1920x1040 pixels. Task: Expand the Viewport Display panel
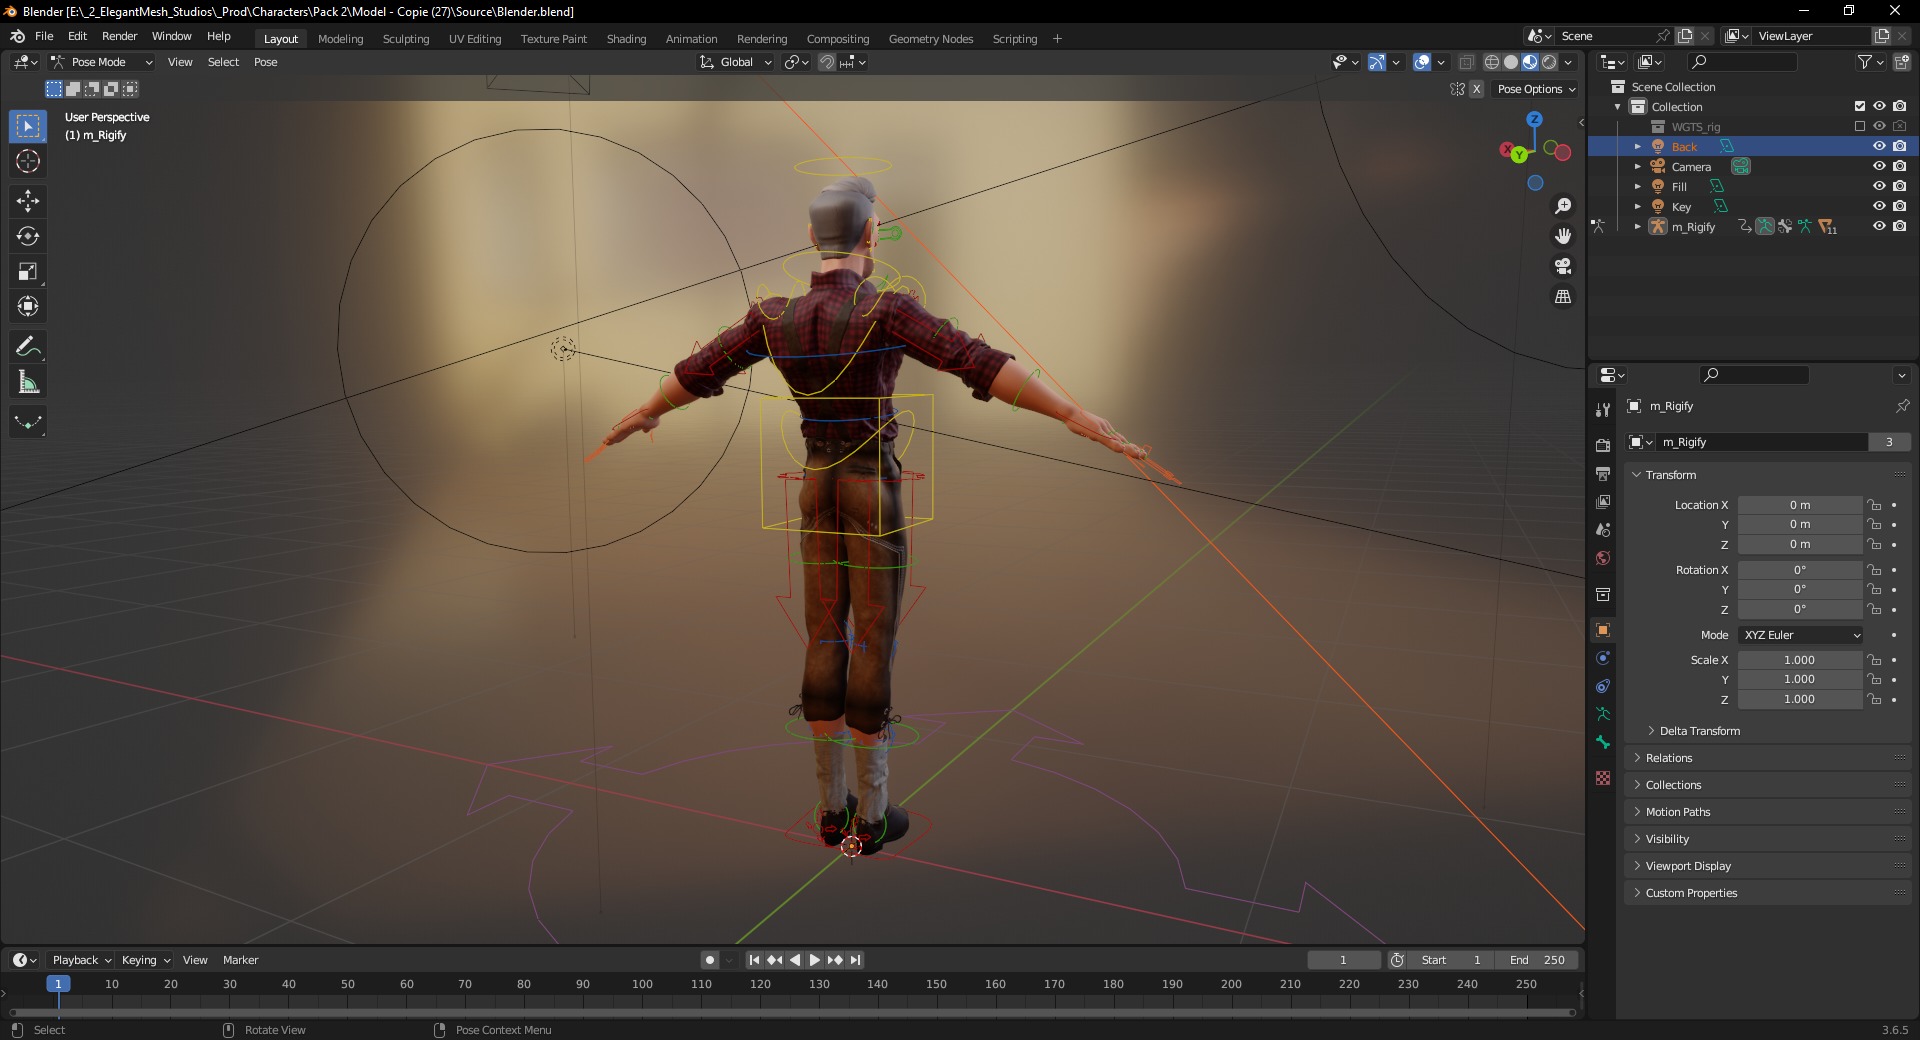point(1688,866)
